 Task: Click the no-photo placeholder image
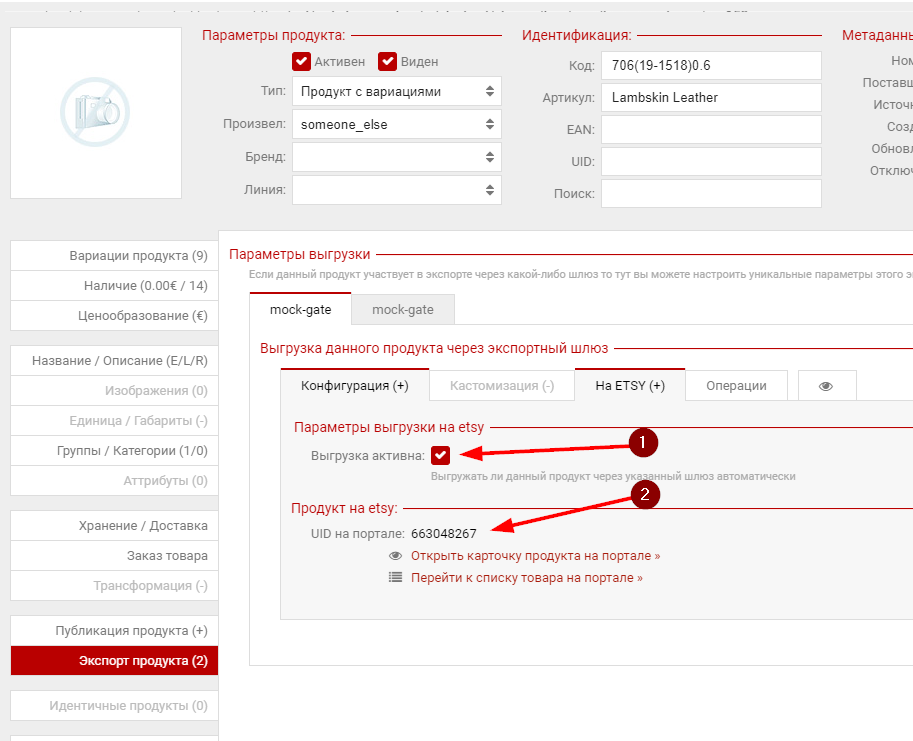[96, 112]
